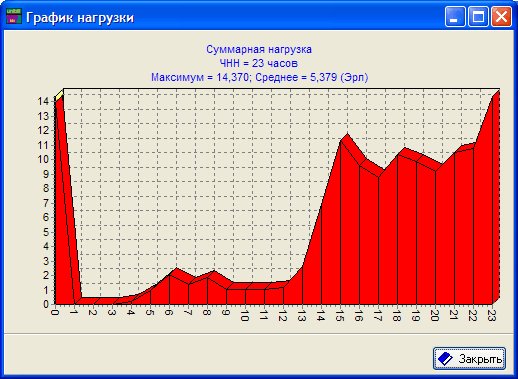The width and height of the screenshot is (518, 379).
Task: Click the Y-axis label 14
Action: coord(43,101)
